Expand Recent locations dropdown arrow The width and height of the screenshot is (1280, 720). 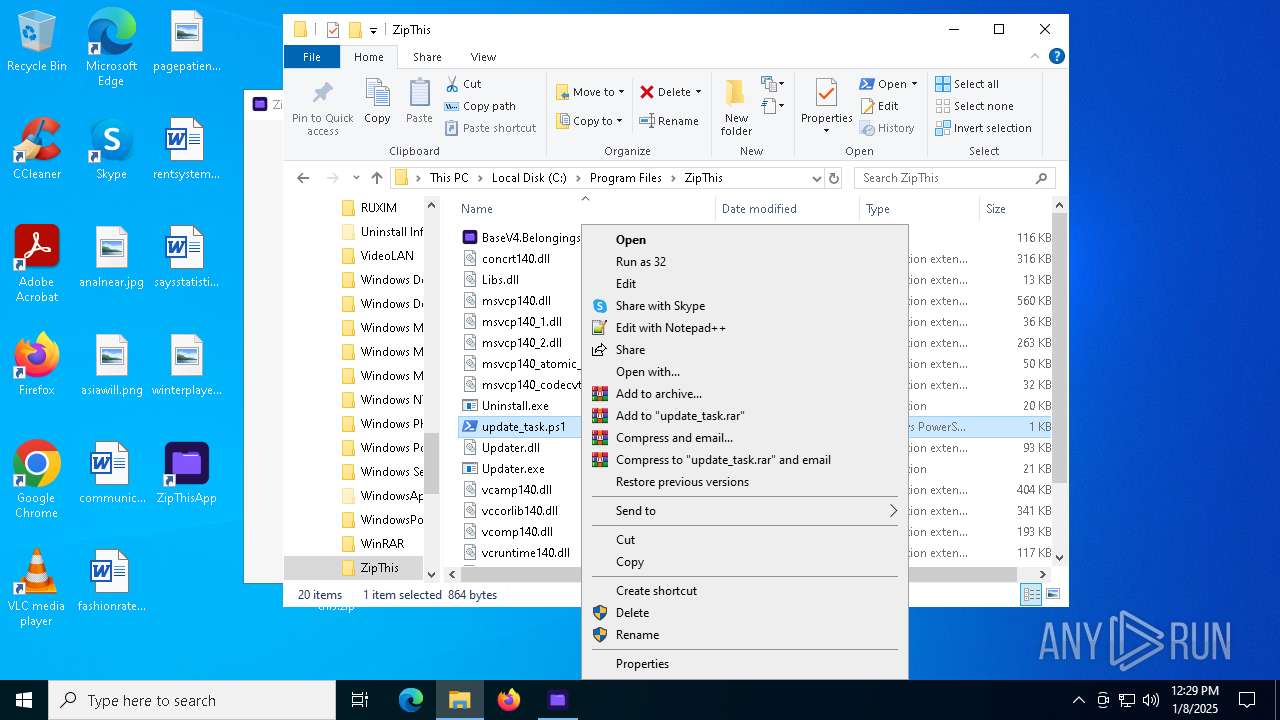(356, 178)
